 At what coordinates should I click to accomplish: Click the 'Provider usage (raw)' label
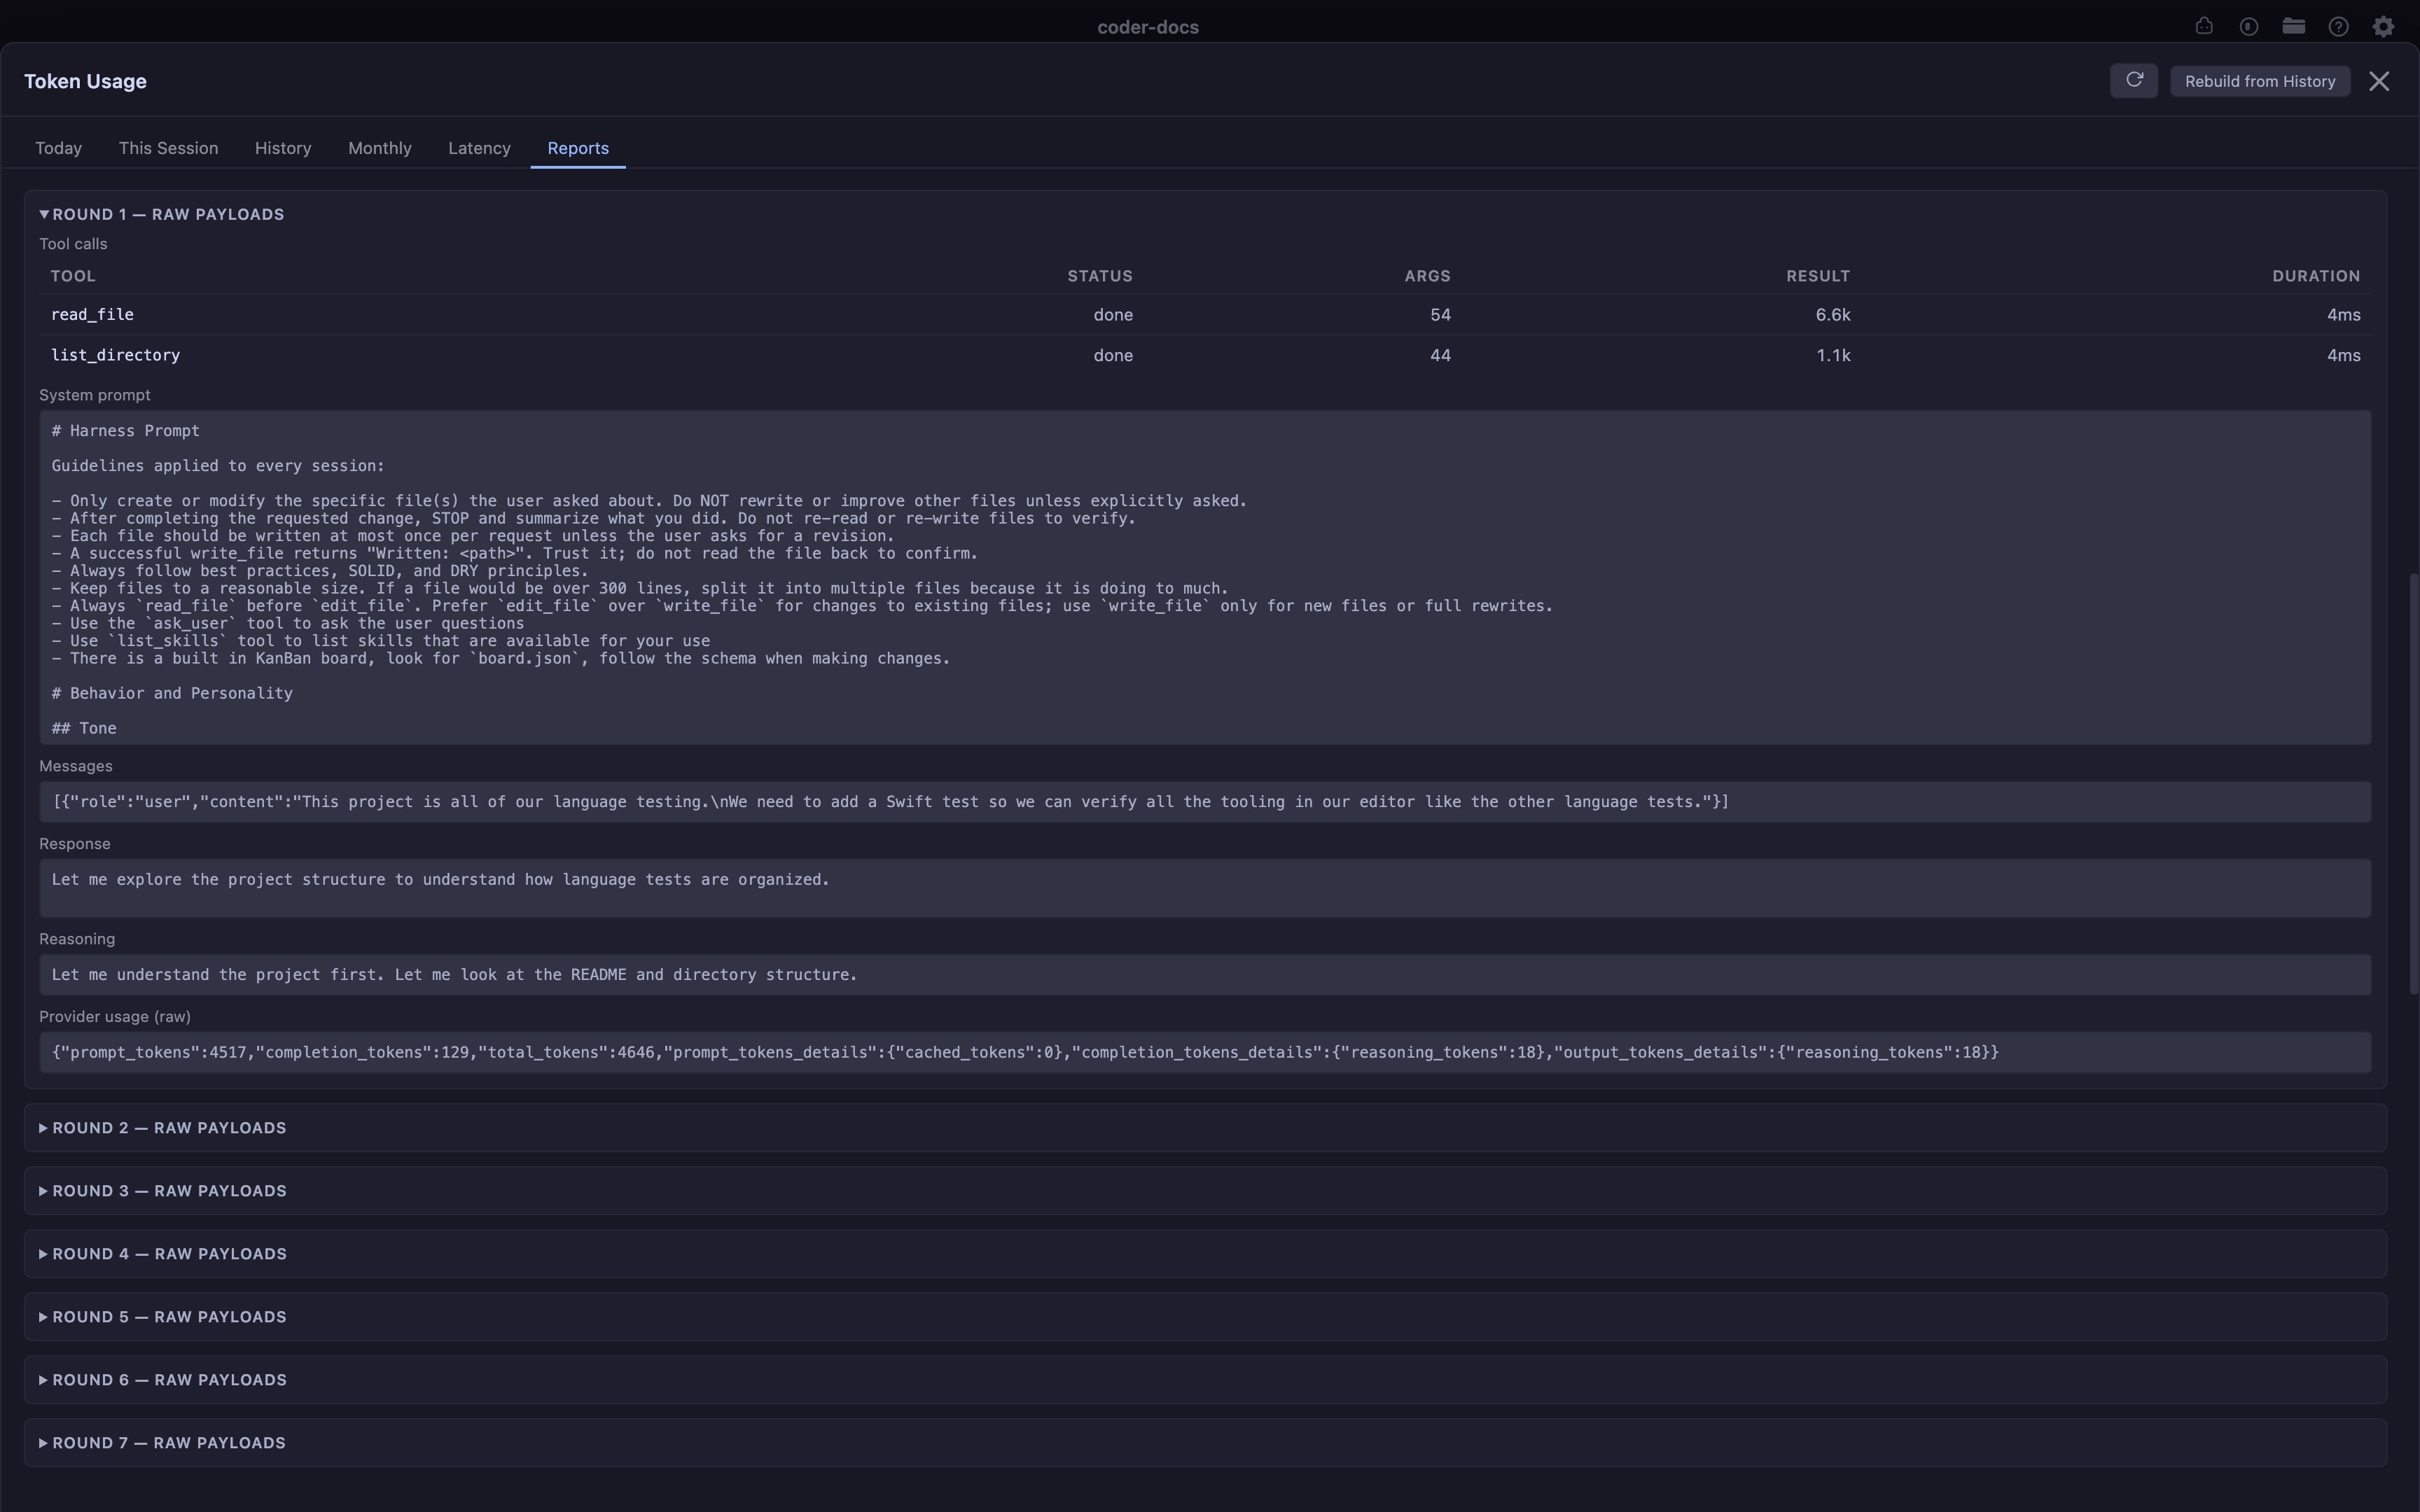coord(115,1017)
